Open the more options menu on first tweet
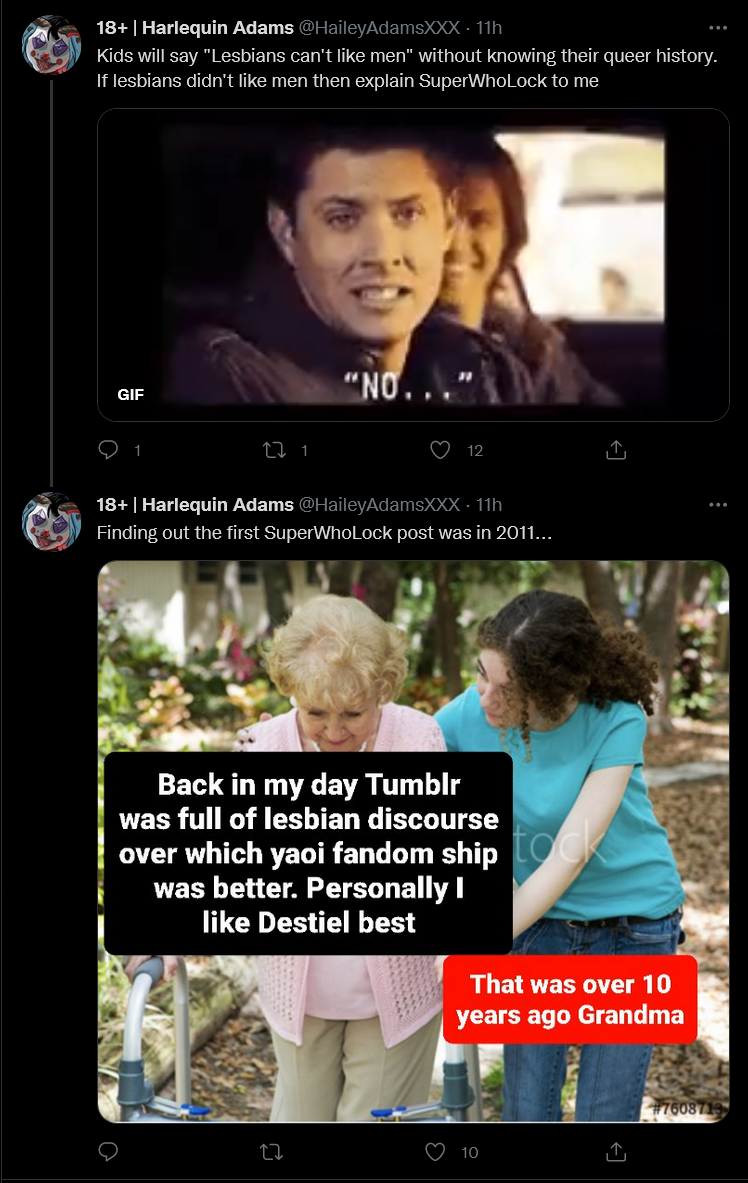Screen dimensions: 748x1183 (x=718, y=28)
